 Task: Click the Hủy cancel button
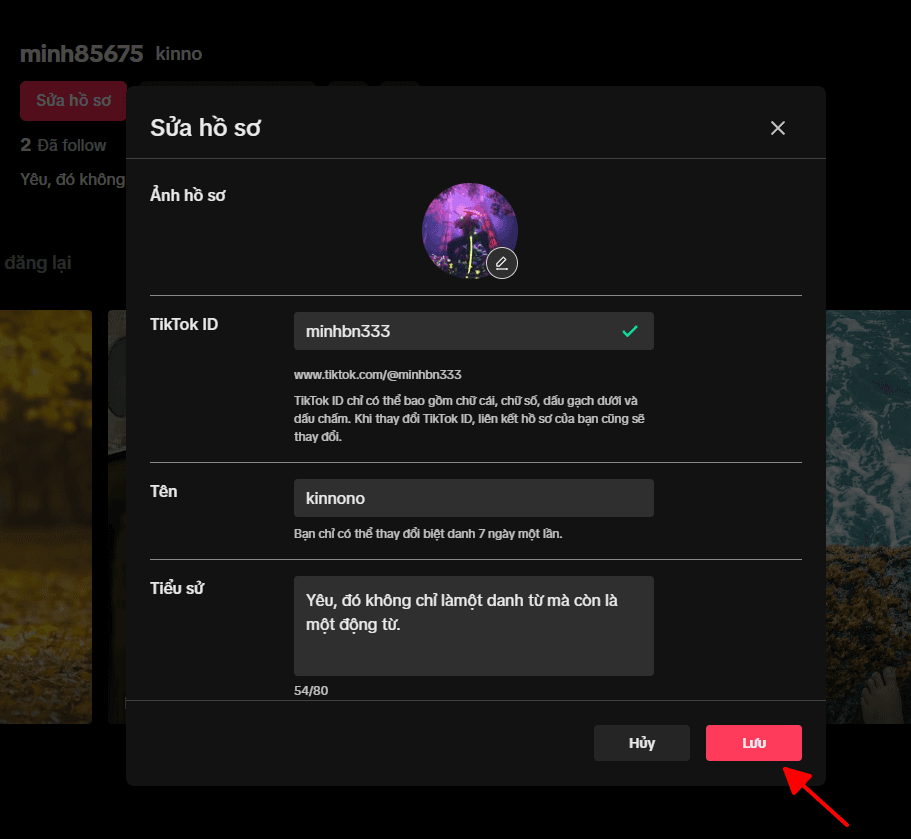641,743
